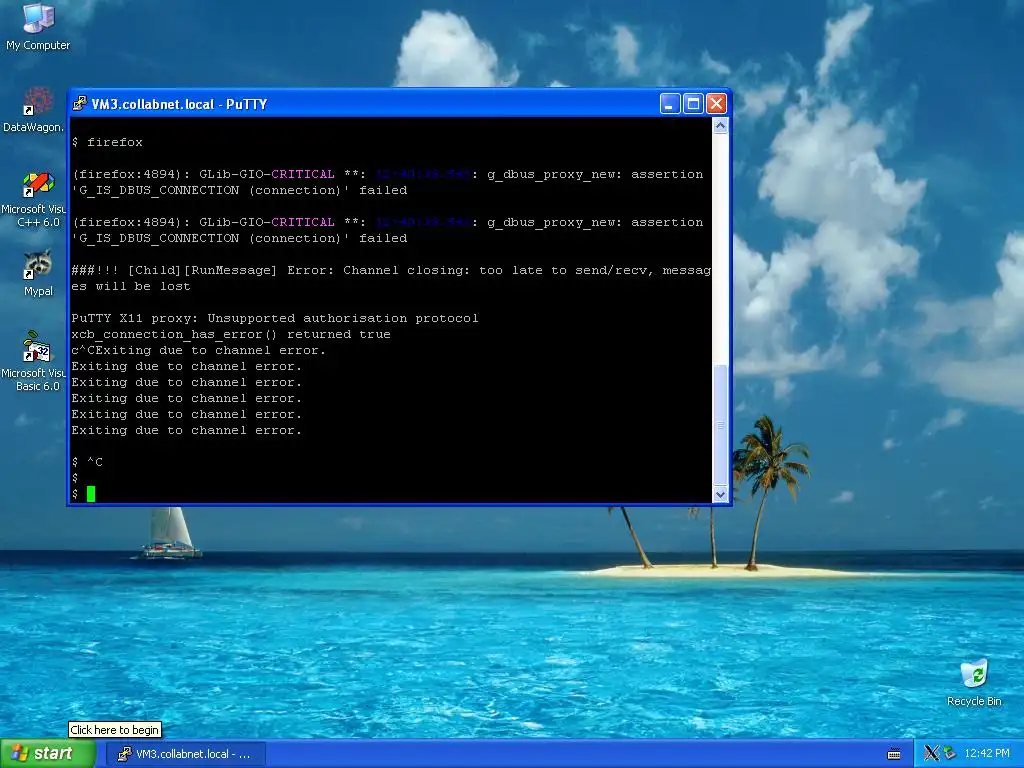
Task: Click the 12:42 PM system clock
Action: (987, 754)
